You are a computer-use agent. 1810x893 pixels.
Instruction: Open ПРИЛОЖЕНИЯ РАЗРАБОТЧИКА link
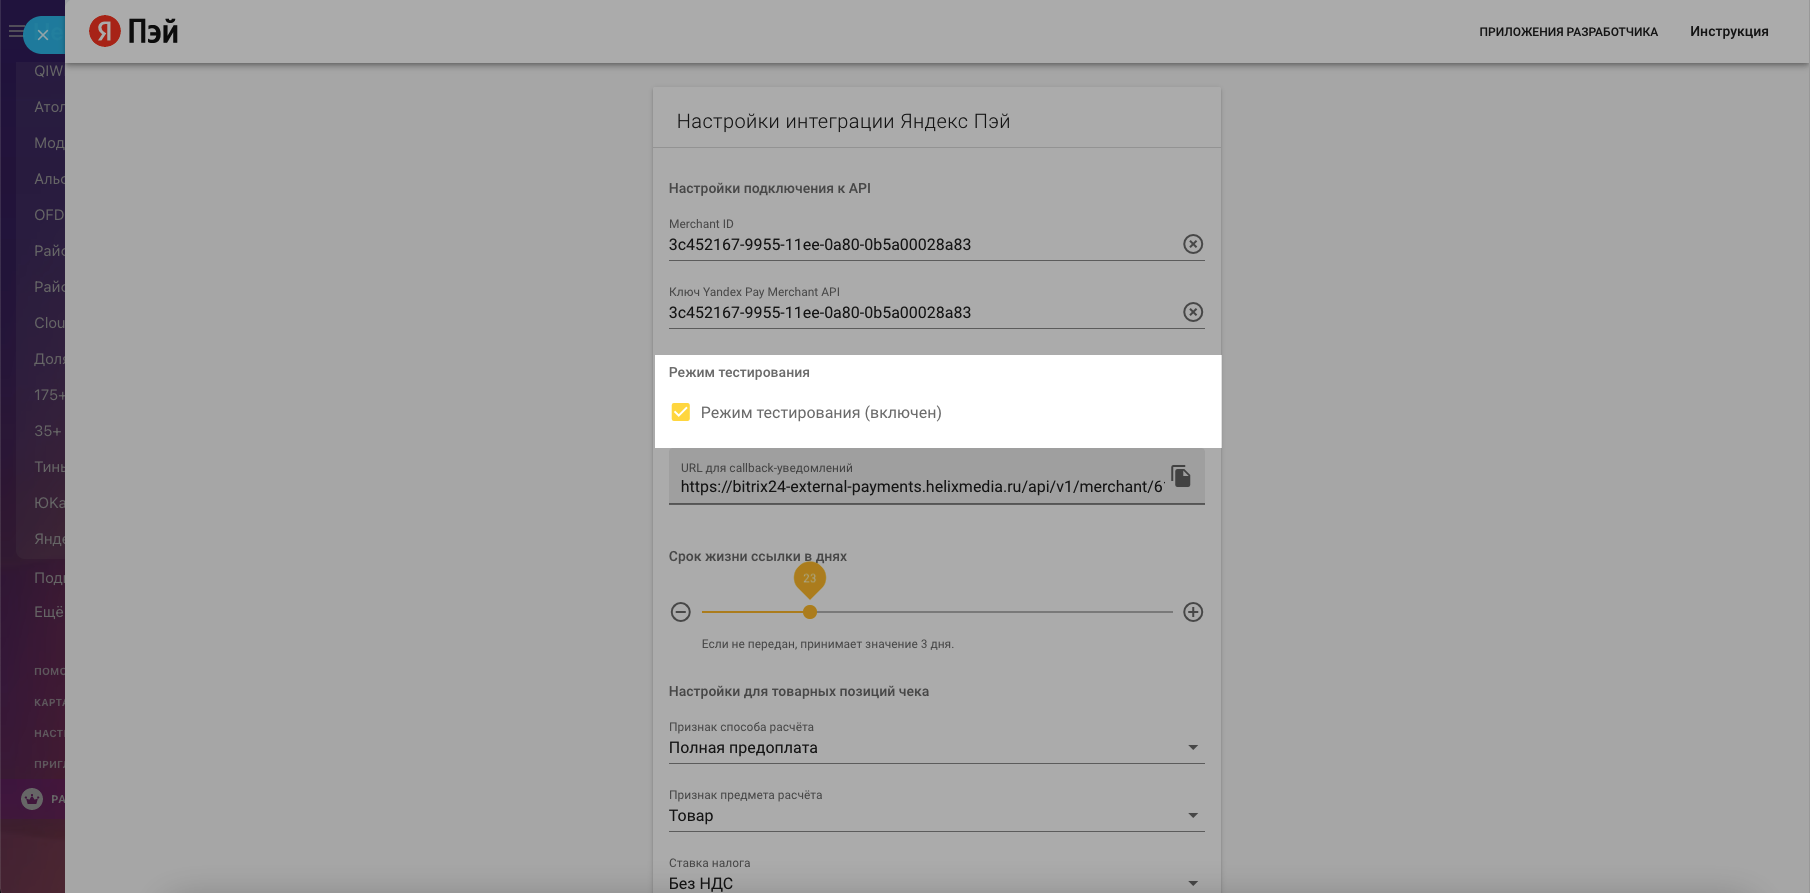(x=1568, y=32)
